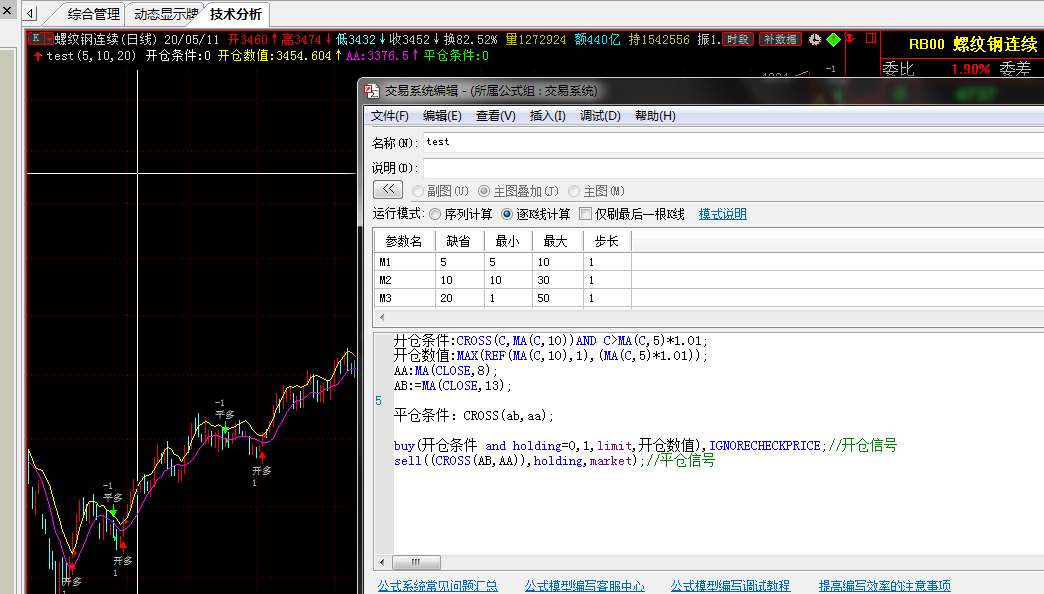Open the 编辑(E) menu

pos(442,116)
